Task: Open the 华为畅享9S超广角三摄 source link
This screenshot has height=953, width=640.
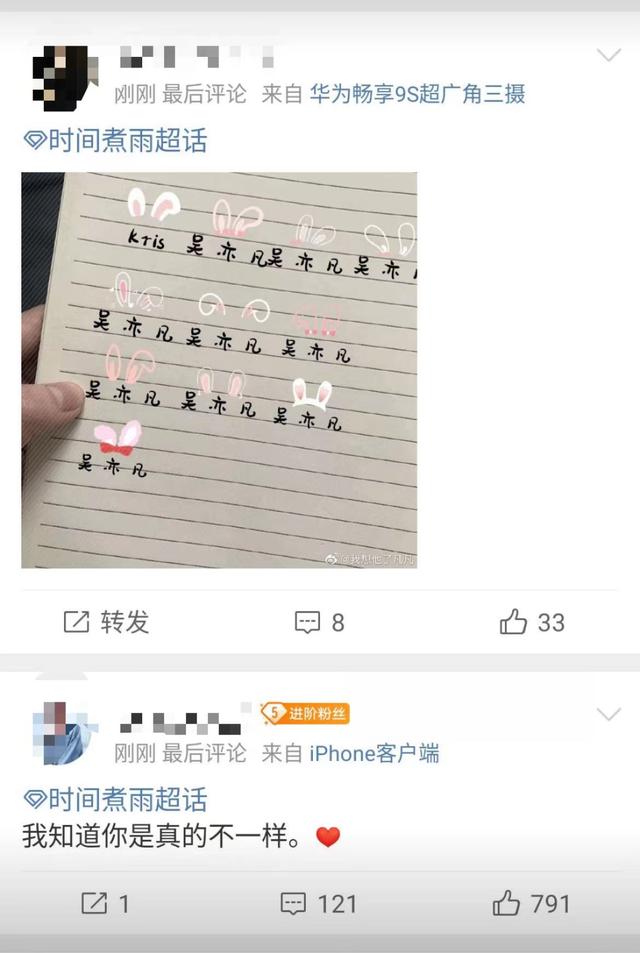Action: 417,94
